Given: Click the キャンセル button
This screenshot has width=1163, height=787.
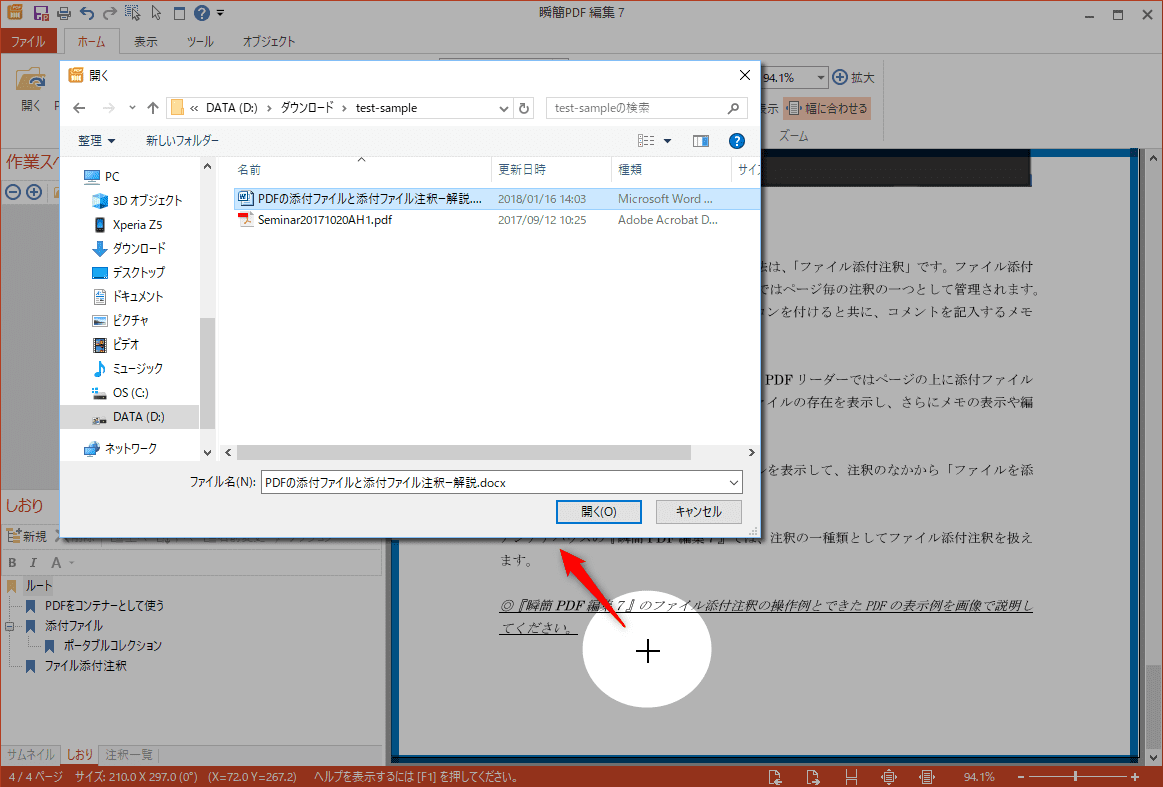Looking at the screenshot, I should [x=698, y=511].
